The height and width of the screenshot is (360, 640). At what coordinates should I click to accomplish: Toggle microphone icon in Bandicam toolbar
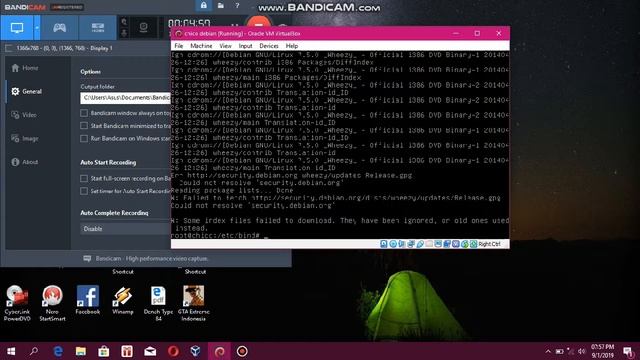pyautogui.click(x=124, y=33)
